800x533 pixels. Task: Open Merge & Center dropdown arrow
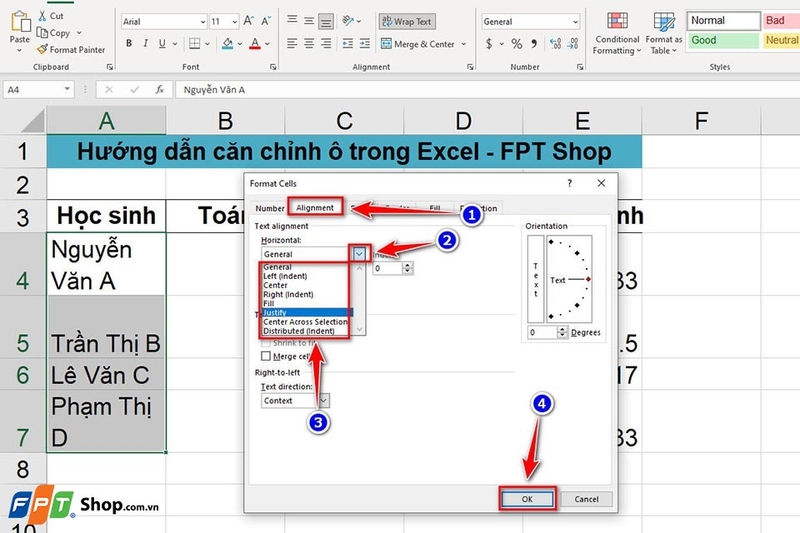click(463, 44)
